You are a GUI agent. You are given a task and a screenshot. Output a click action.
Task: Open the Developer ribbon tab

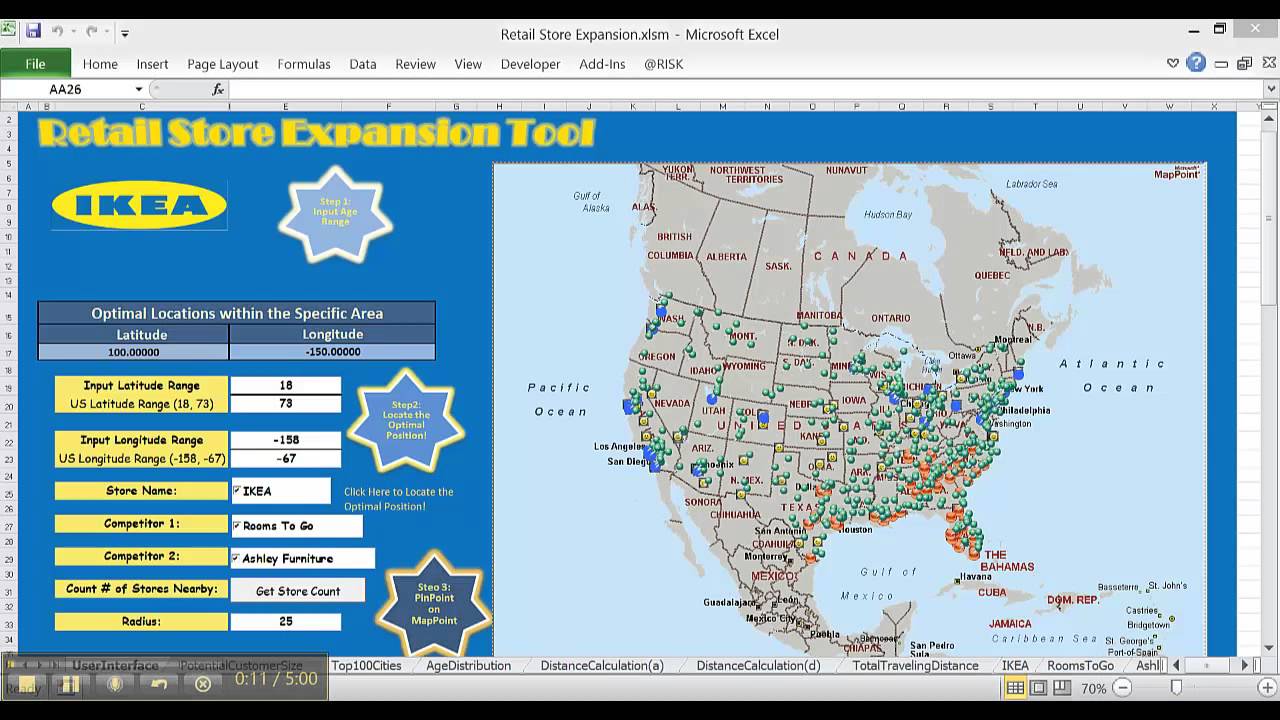pos(530,64)
